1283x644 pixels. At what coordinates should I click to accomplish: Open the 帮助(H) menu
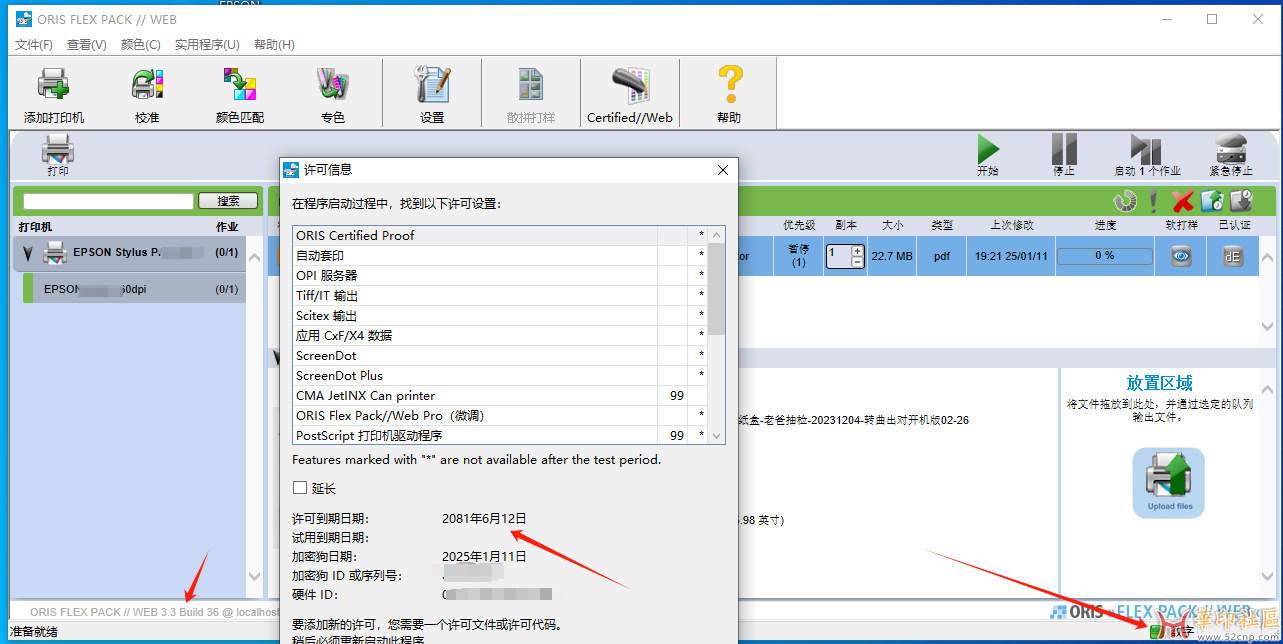274,45
